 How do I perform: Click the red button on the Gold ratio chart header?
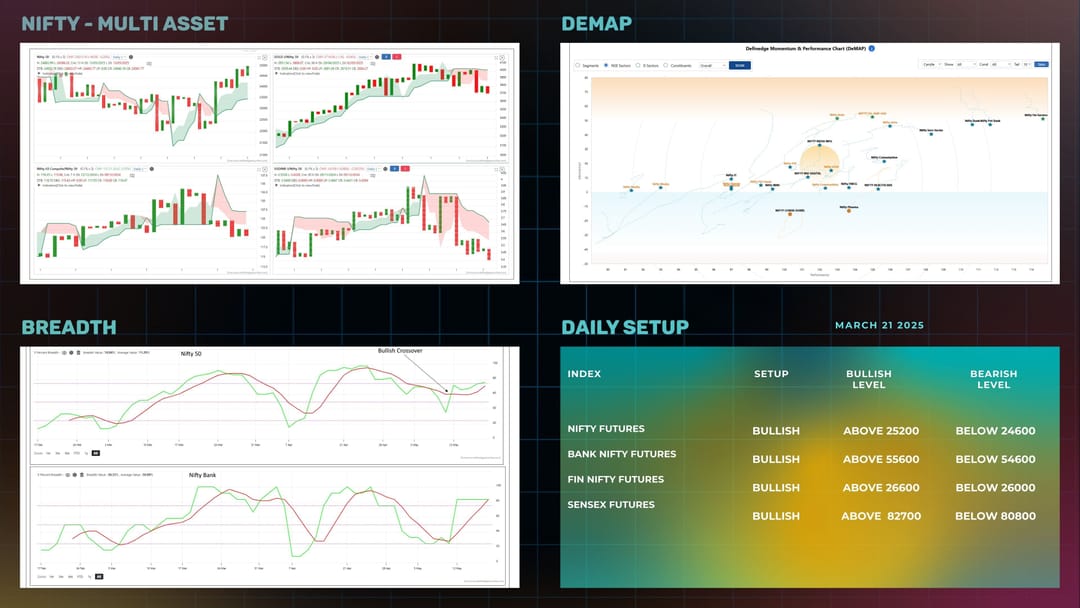(x=397, y=56)
